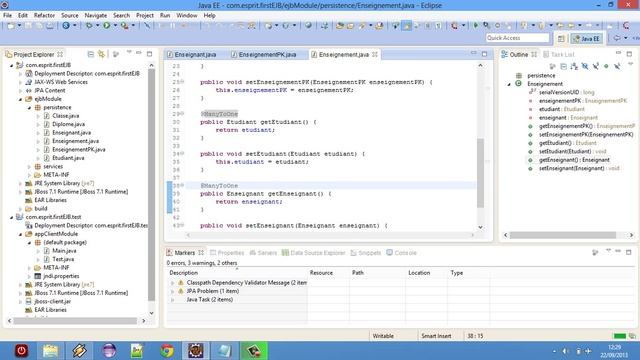The height and width of the screenshot is (360, 640).
Task: Click the Print toolbar icon
Action: click(x=50, y=26)
